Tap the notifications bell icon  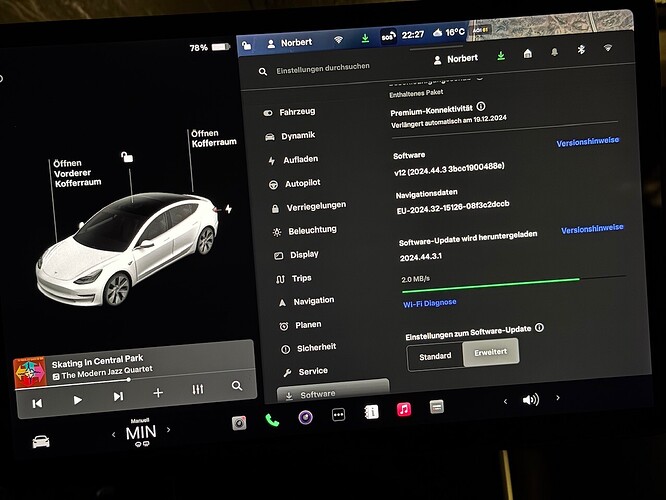coord(554,52)
